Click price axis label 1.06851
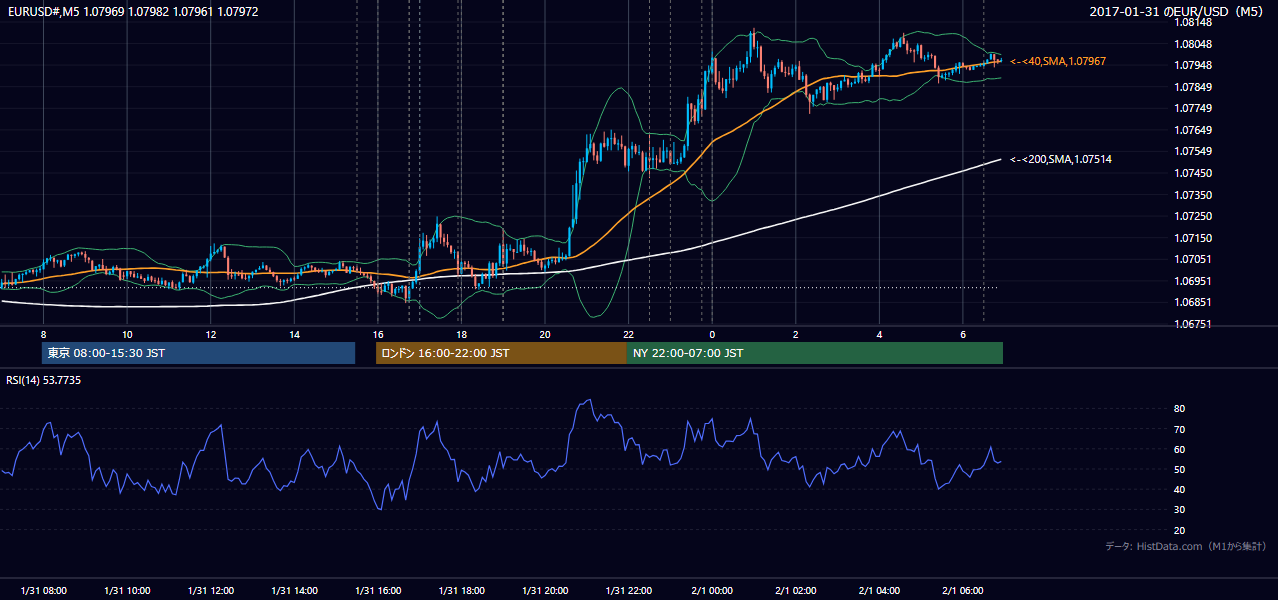 coord(1195,302)
